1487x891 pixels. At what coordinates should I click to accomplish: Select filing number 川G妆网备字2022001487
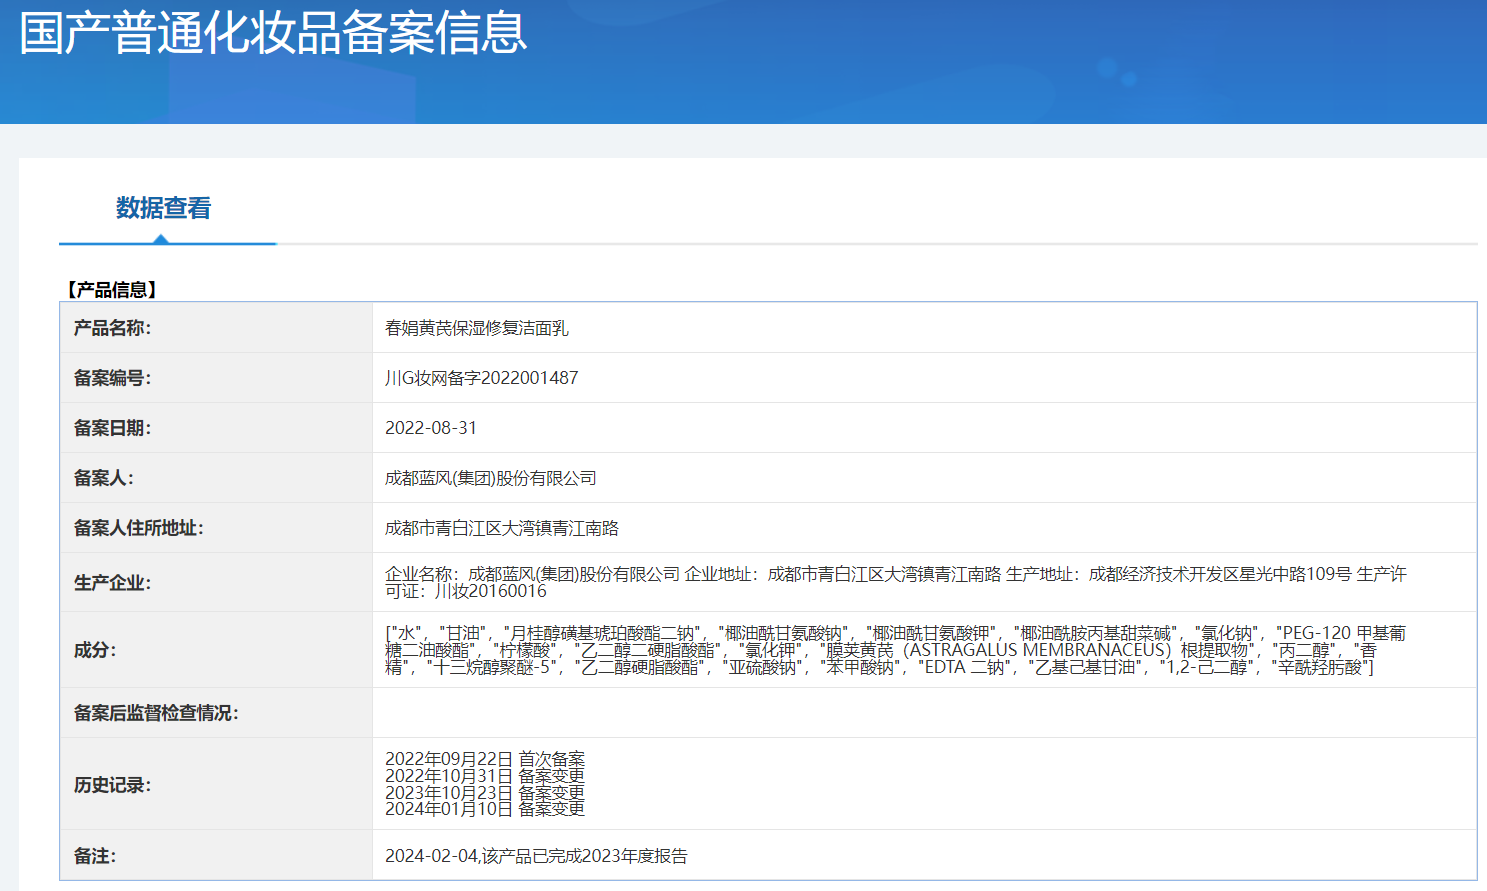[x=481, y=378]
